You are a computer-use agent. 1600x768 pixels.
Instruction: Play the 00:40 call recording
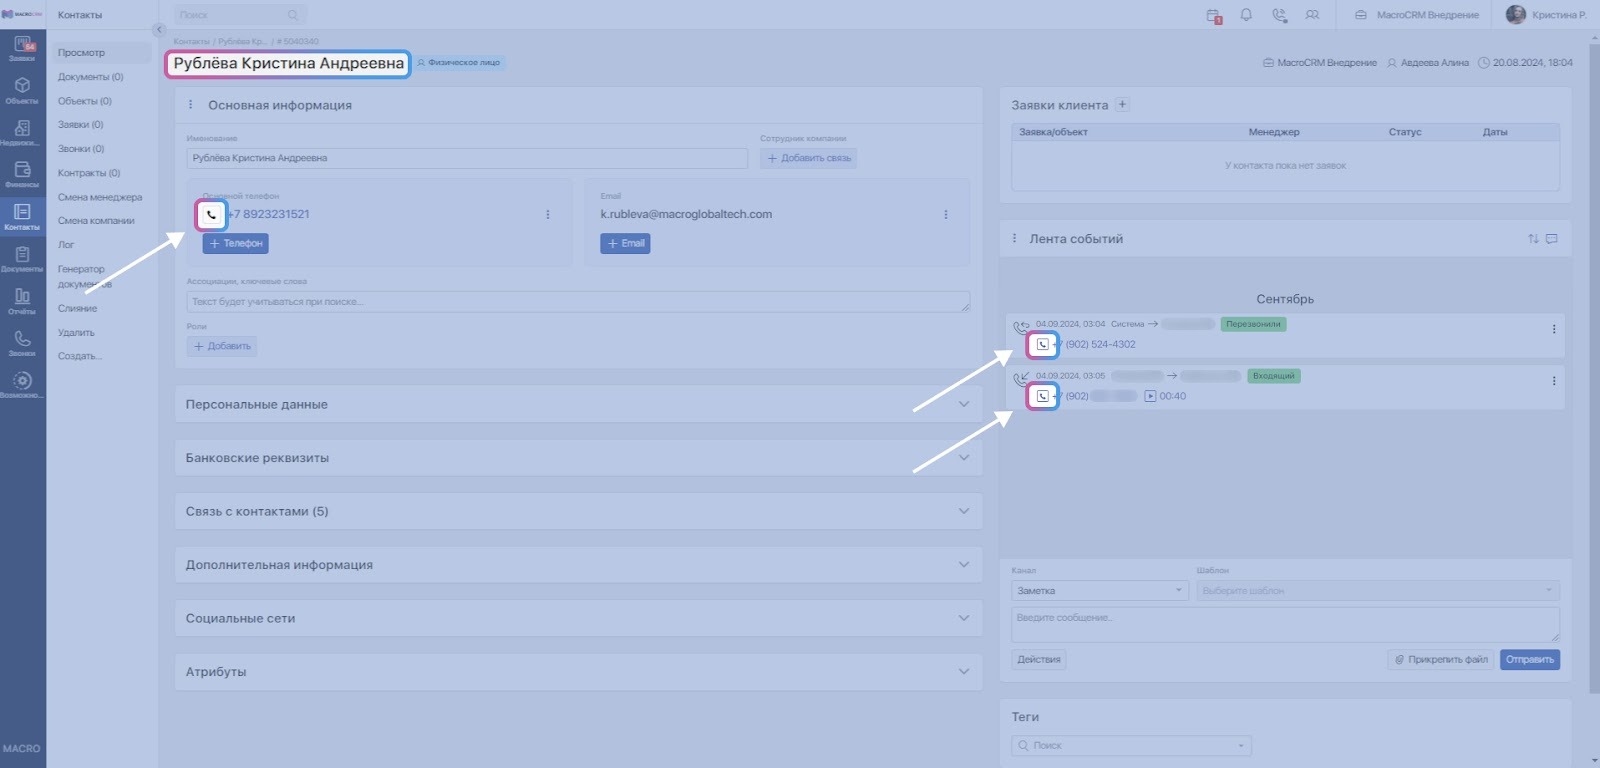1150,396
